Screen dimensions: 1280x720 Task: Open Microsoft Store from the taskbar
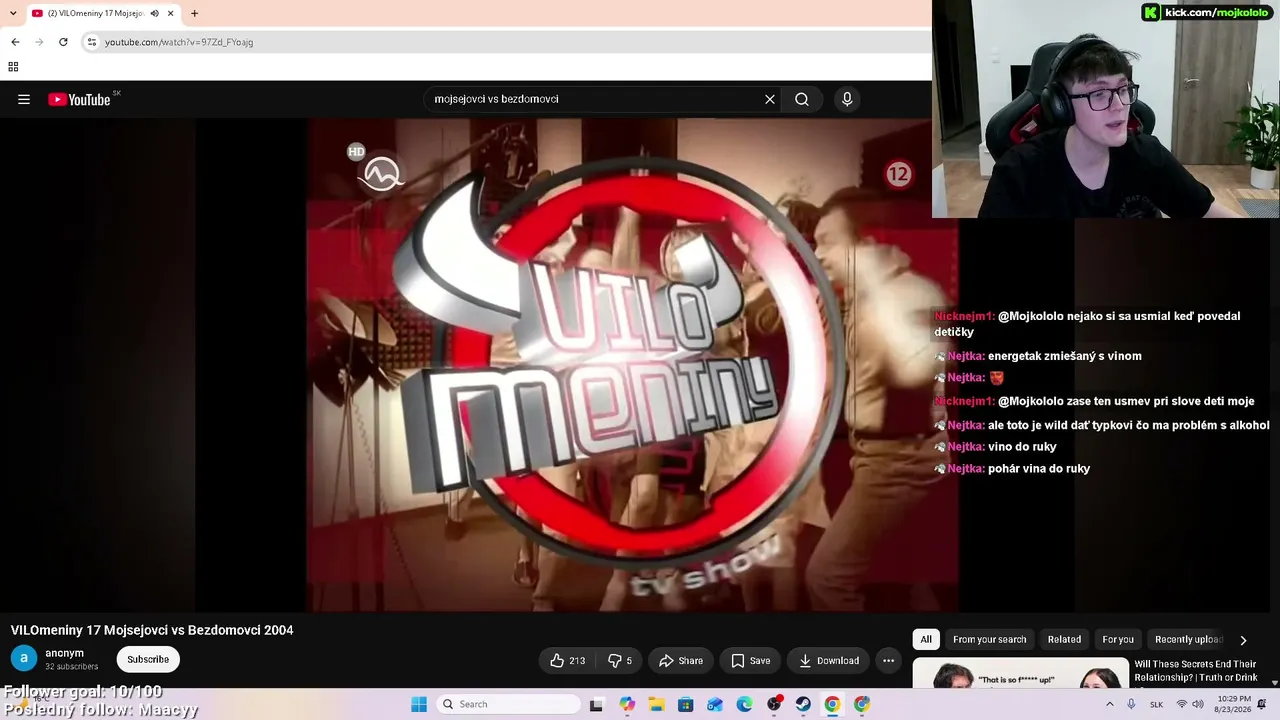coord(685,704)
